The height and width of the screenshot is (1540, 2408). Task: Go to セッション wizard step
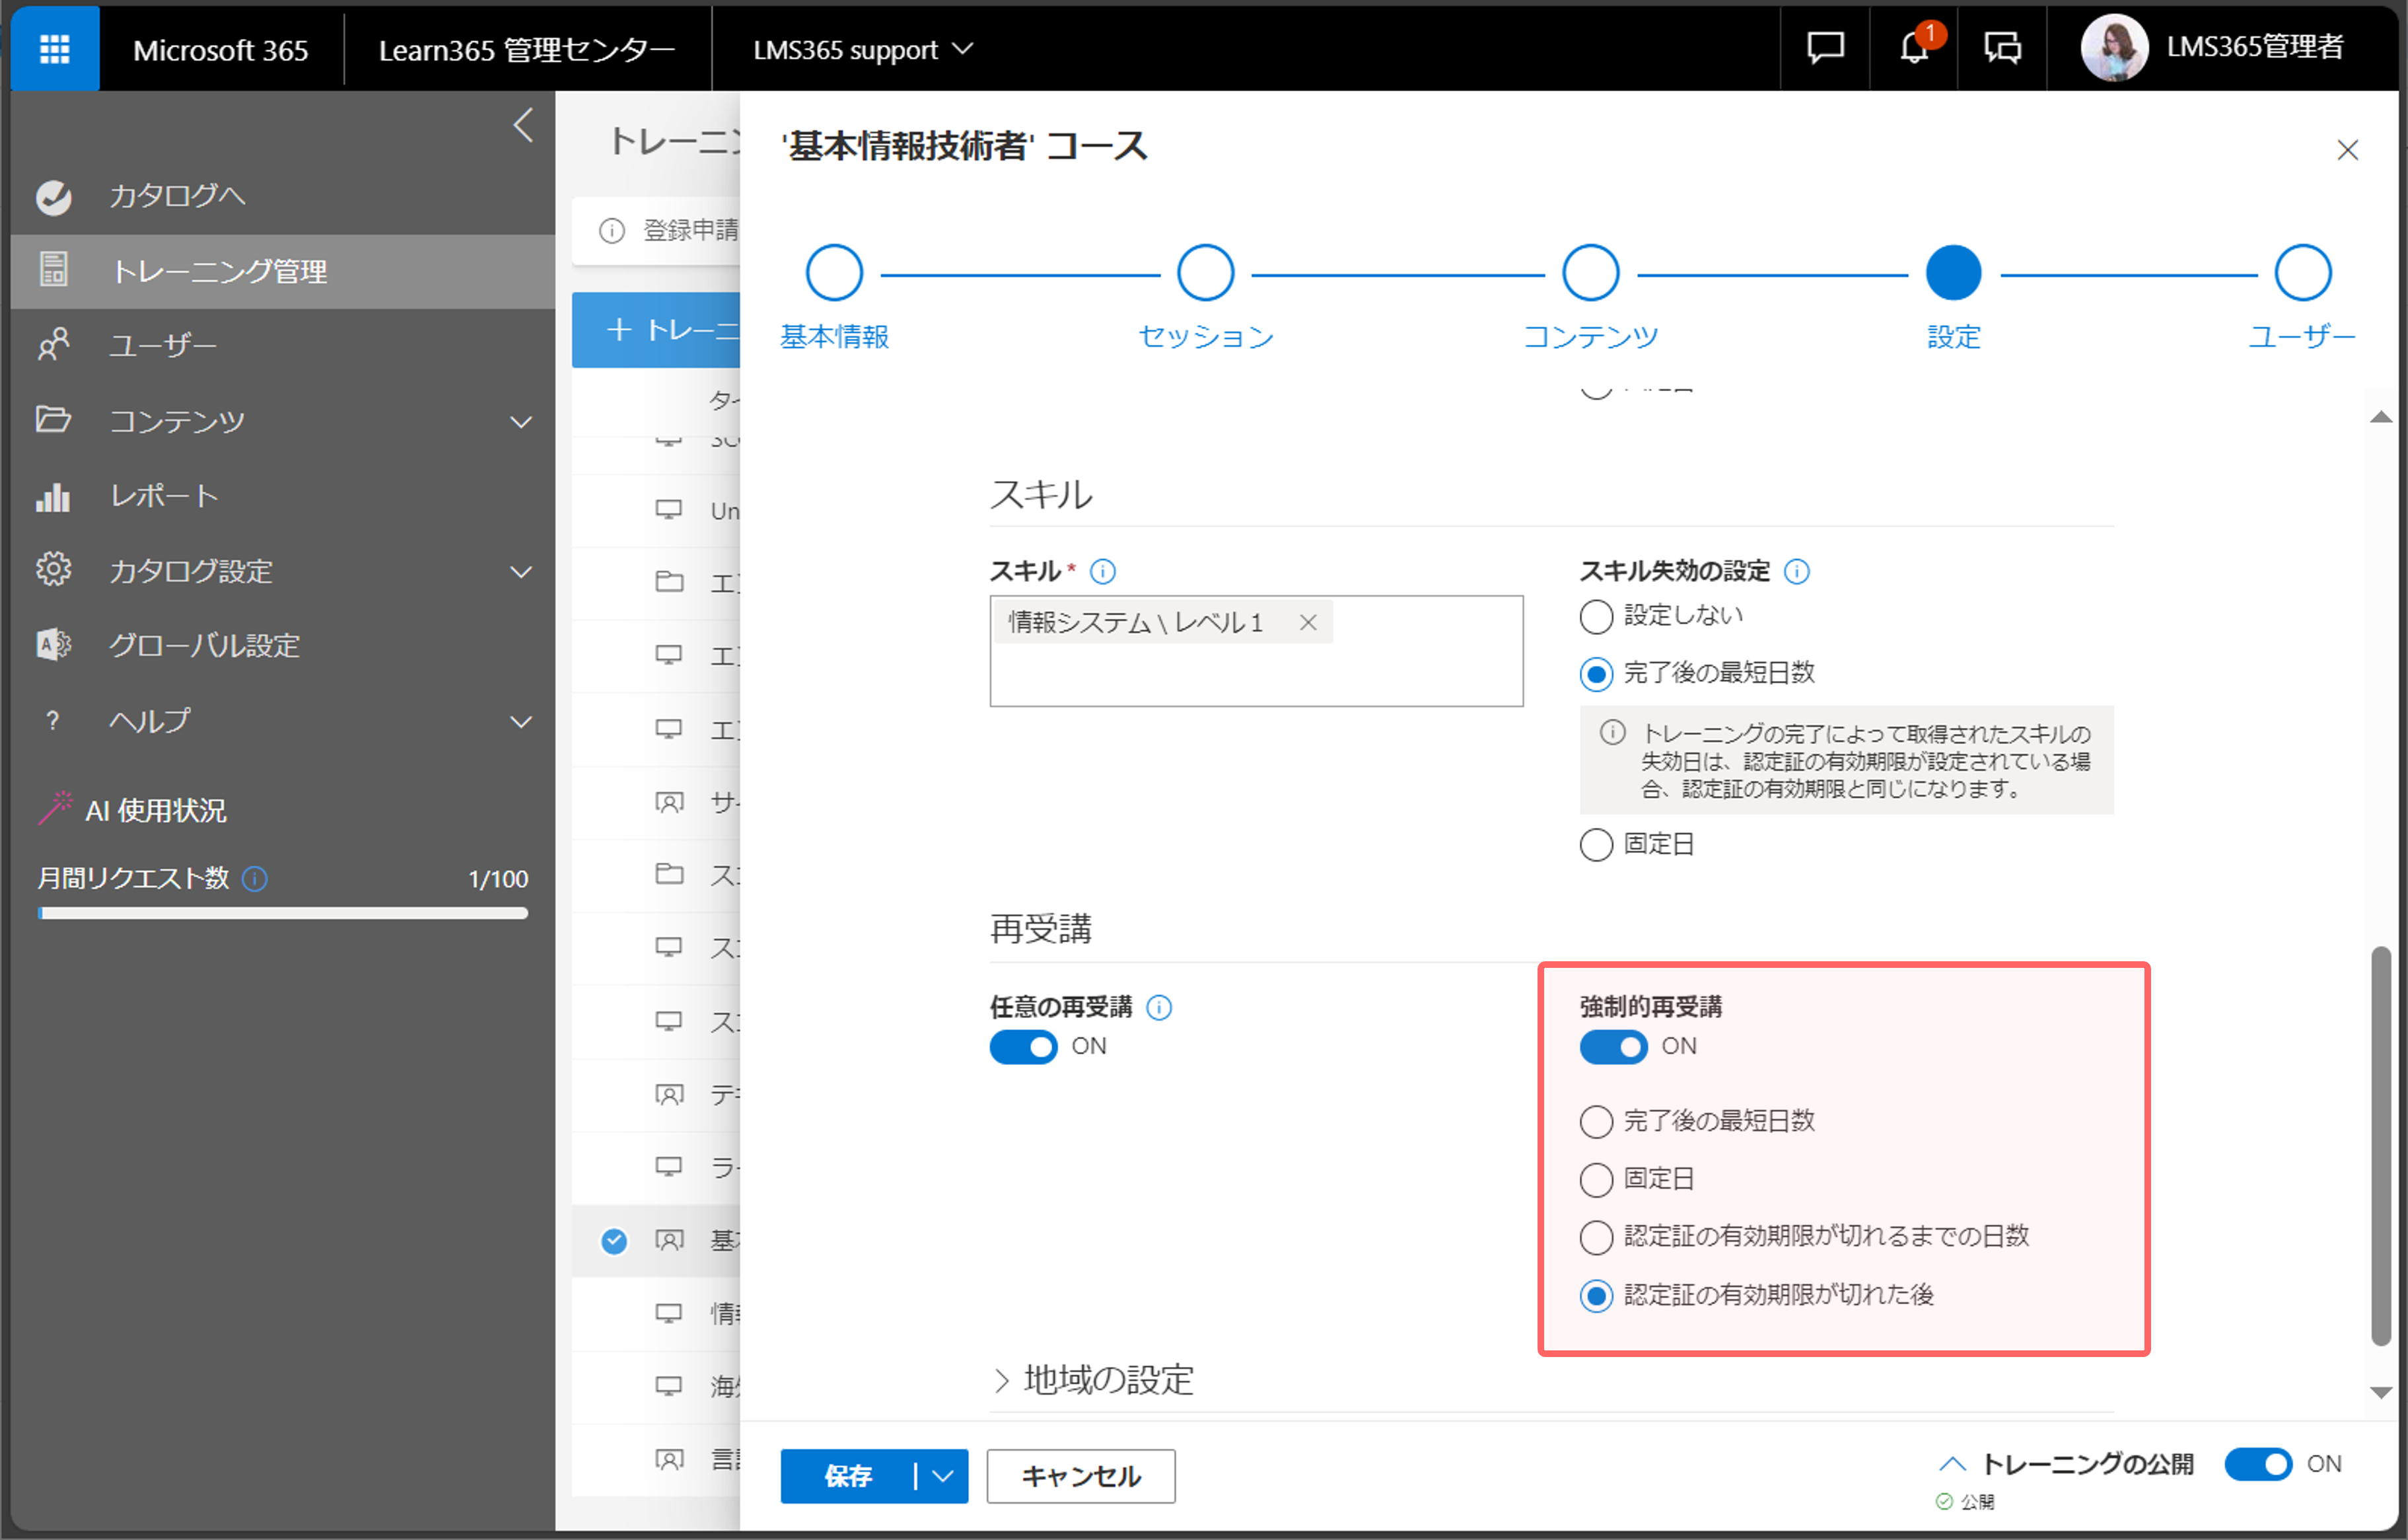click(1205, 273)
